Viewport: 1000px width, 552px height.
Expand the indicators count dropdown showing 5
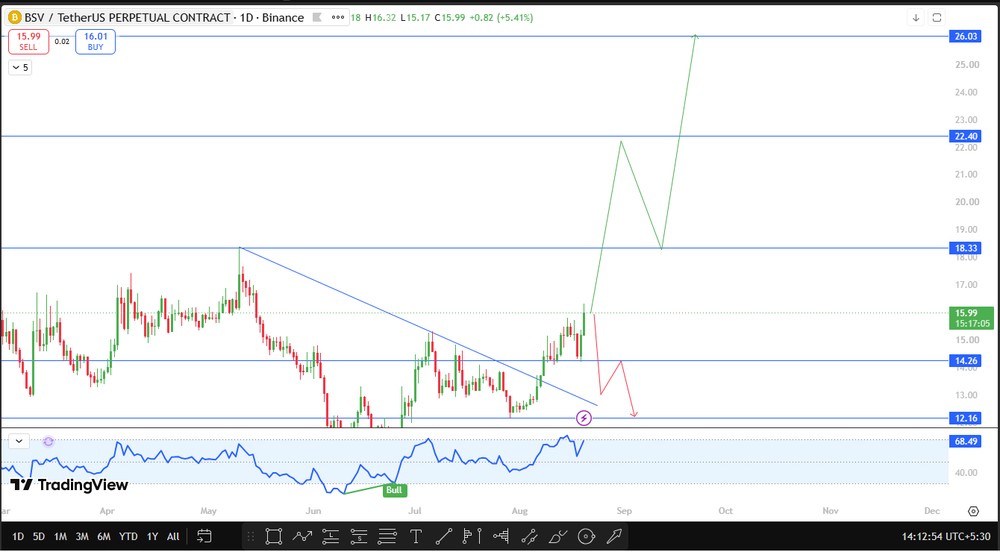20,68
